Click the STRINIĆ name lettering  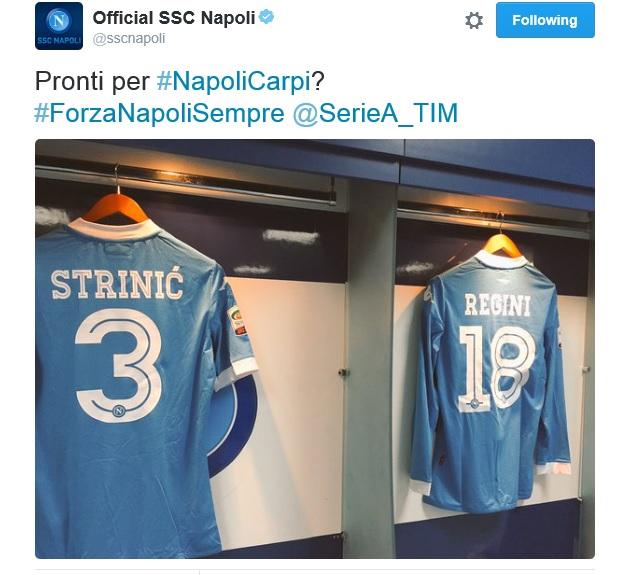(x=117, y=283)
